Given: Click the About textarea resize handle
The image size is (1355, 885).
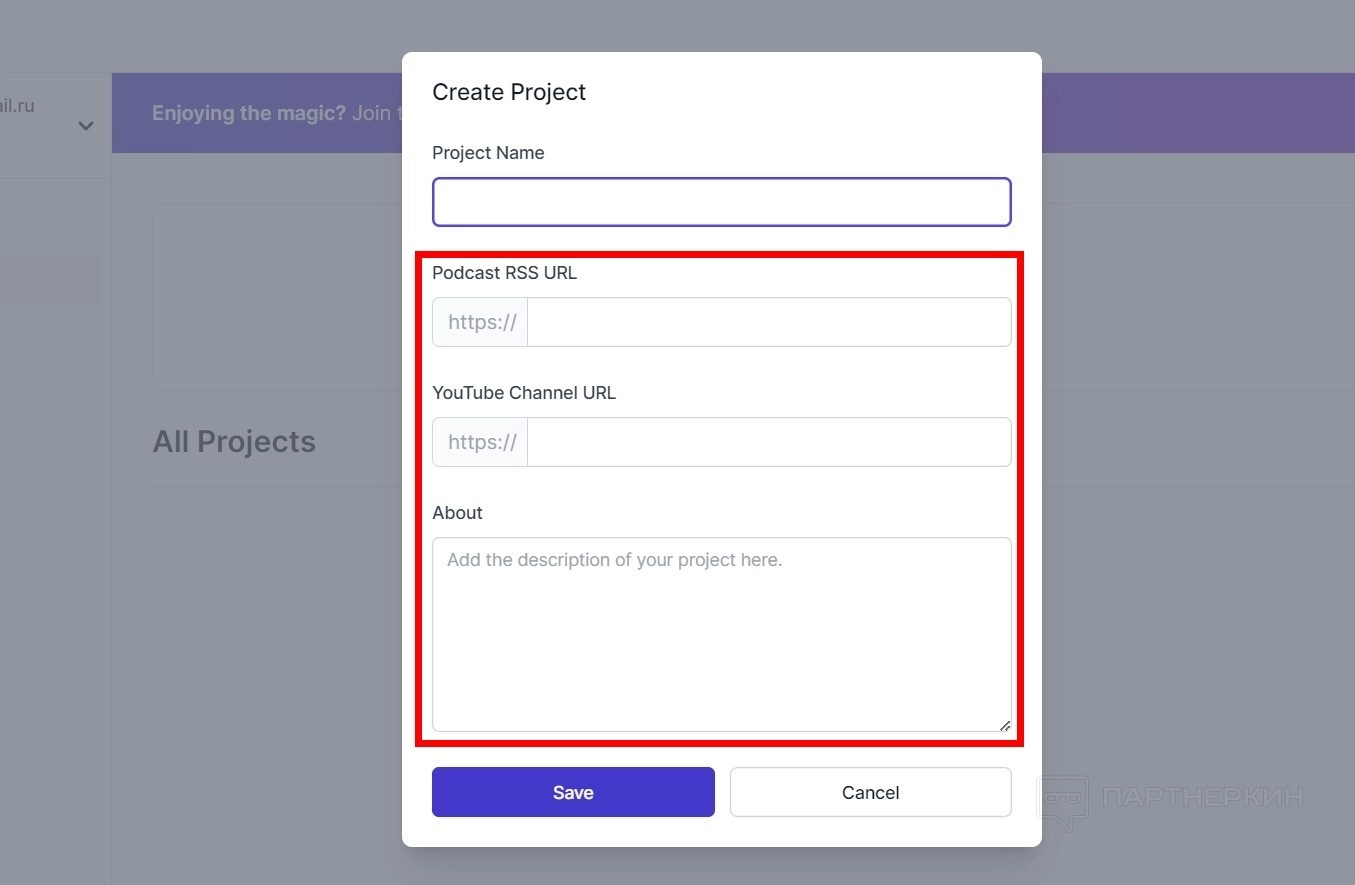Looking at the screenshot, I should pyautogui.click(x=1004, y=725).
